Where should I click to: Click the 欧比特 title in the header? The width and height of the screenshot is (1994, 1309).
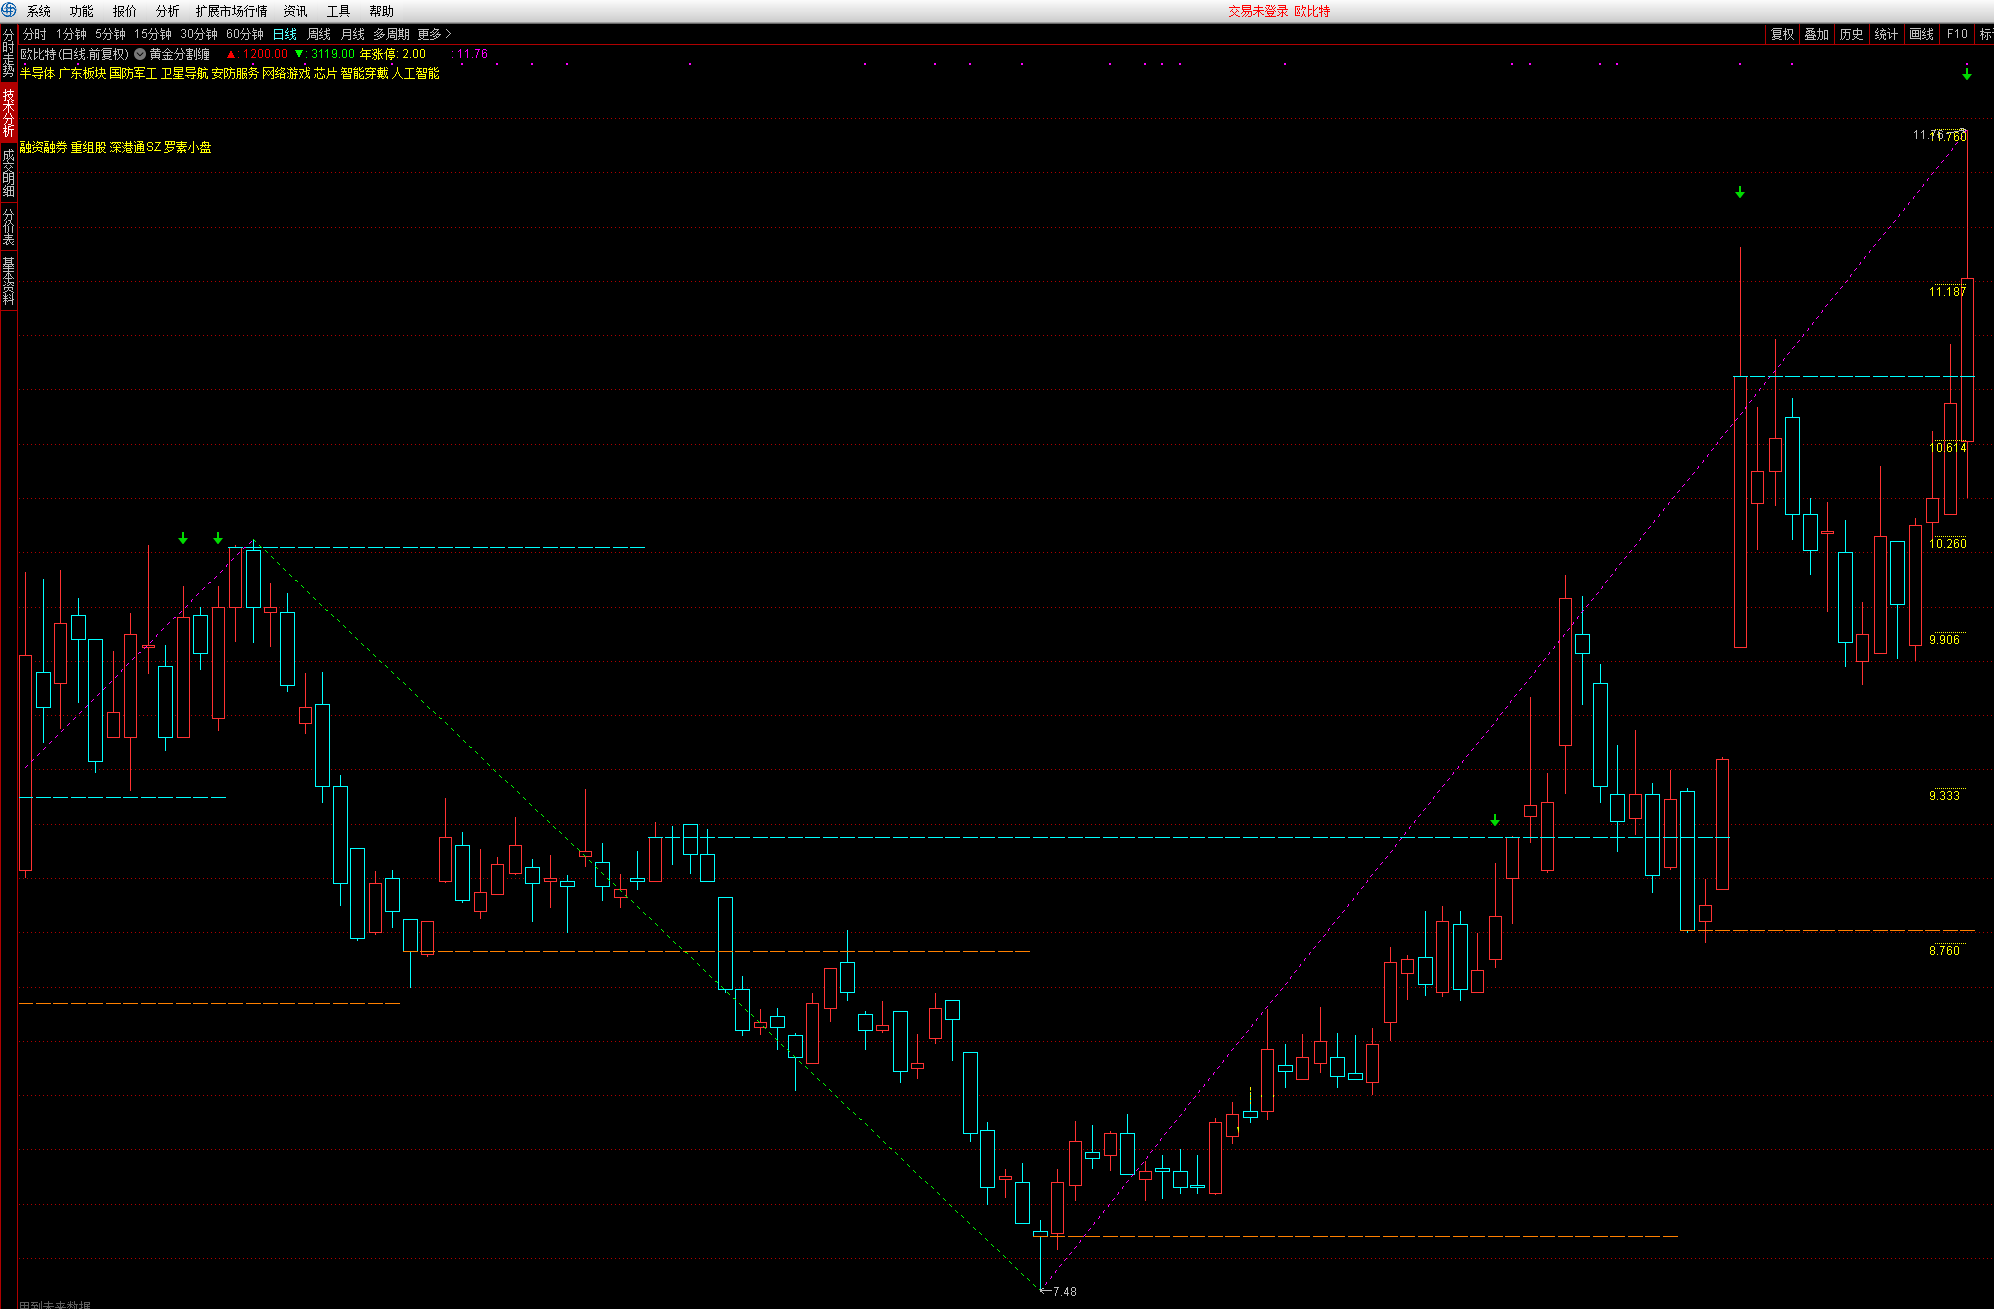click(1312, 11)
